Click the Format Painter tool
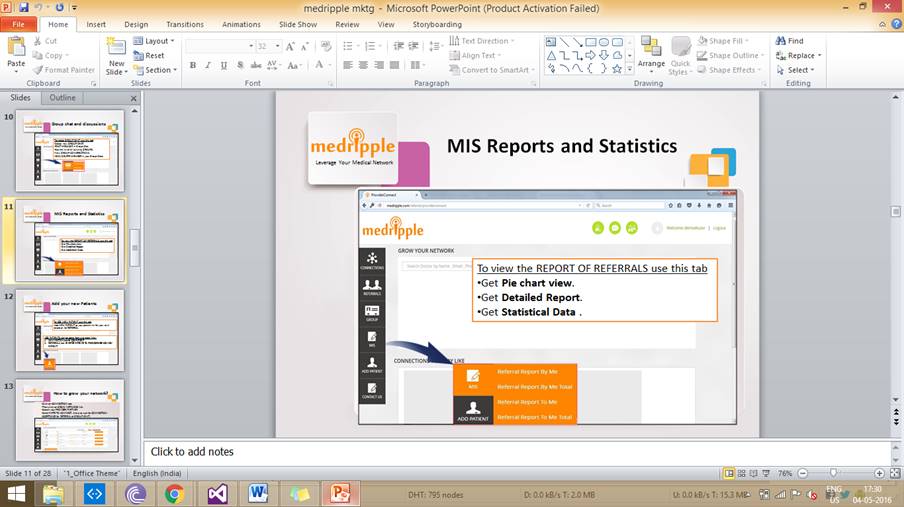The height and width of the screenshot is (507, 904). 64,70
